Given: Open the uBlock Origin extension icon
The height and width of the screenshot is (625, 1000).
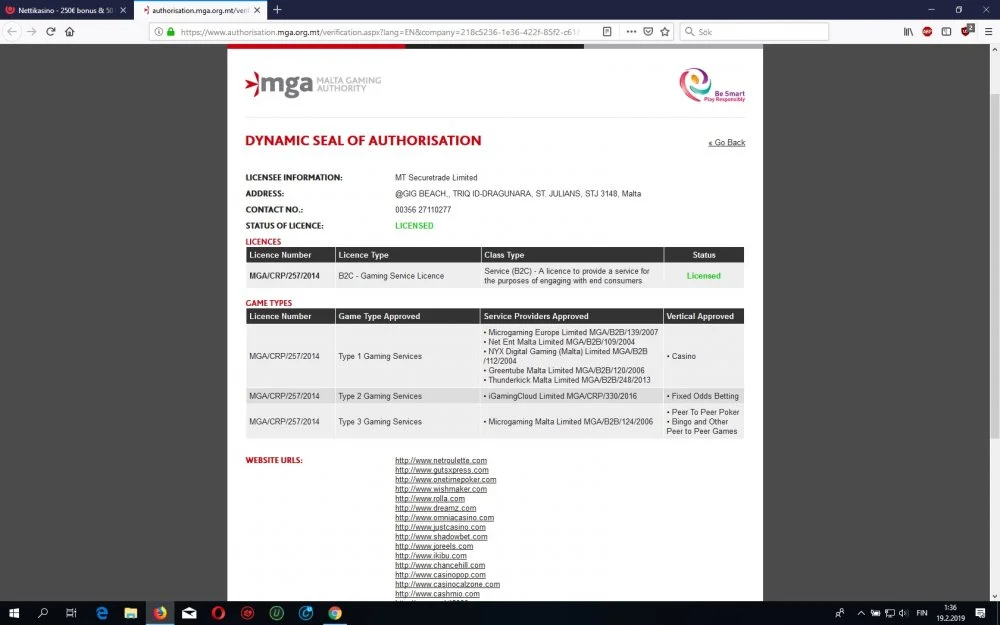Looking at the screenshot, I should (967, 31).
